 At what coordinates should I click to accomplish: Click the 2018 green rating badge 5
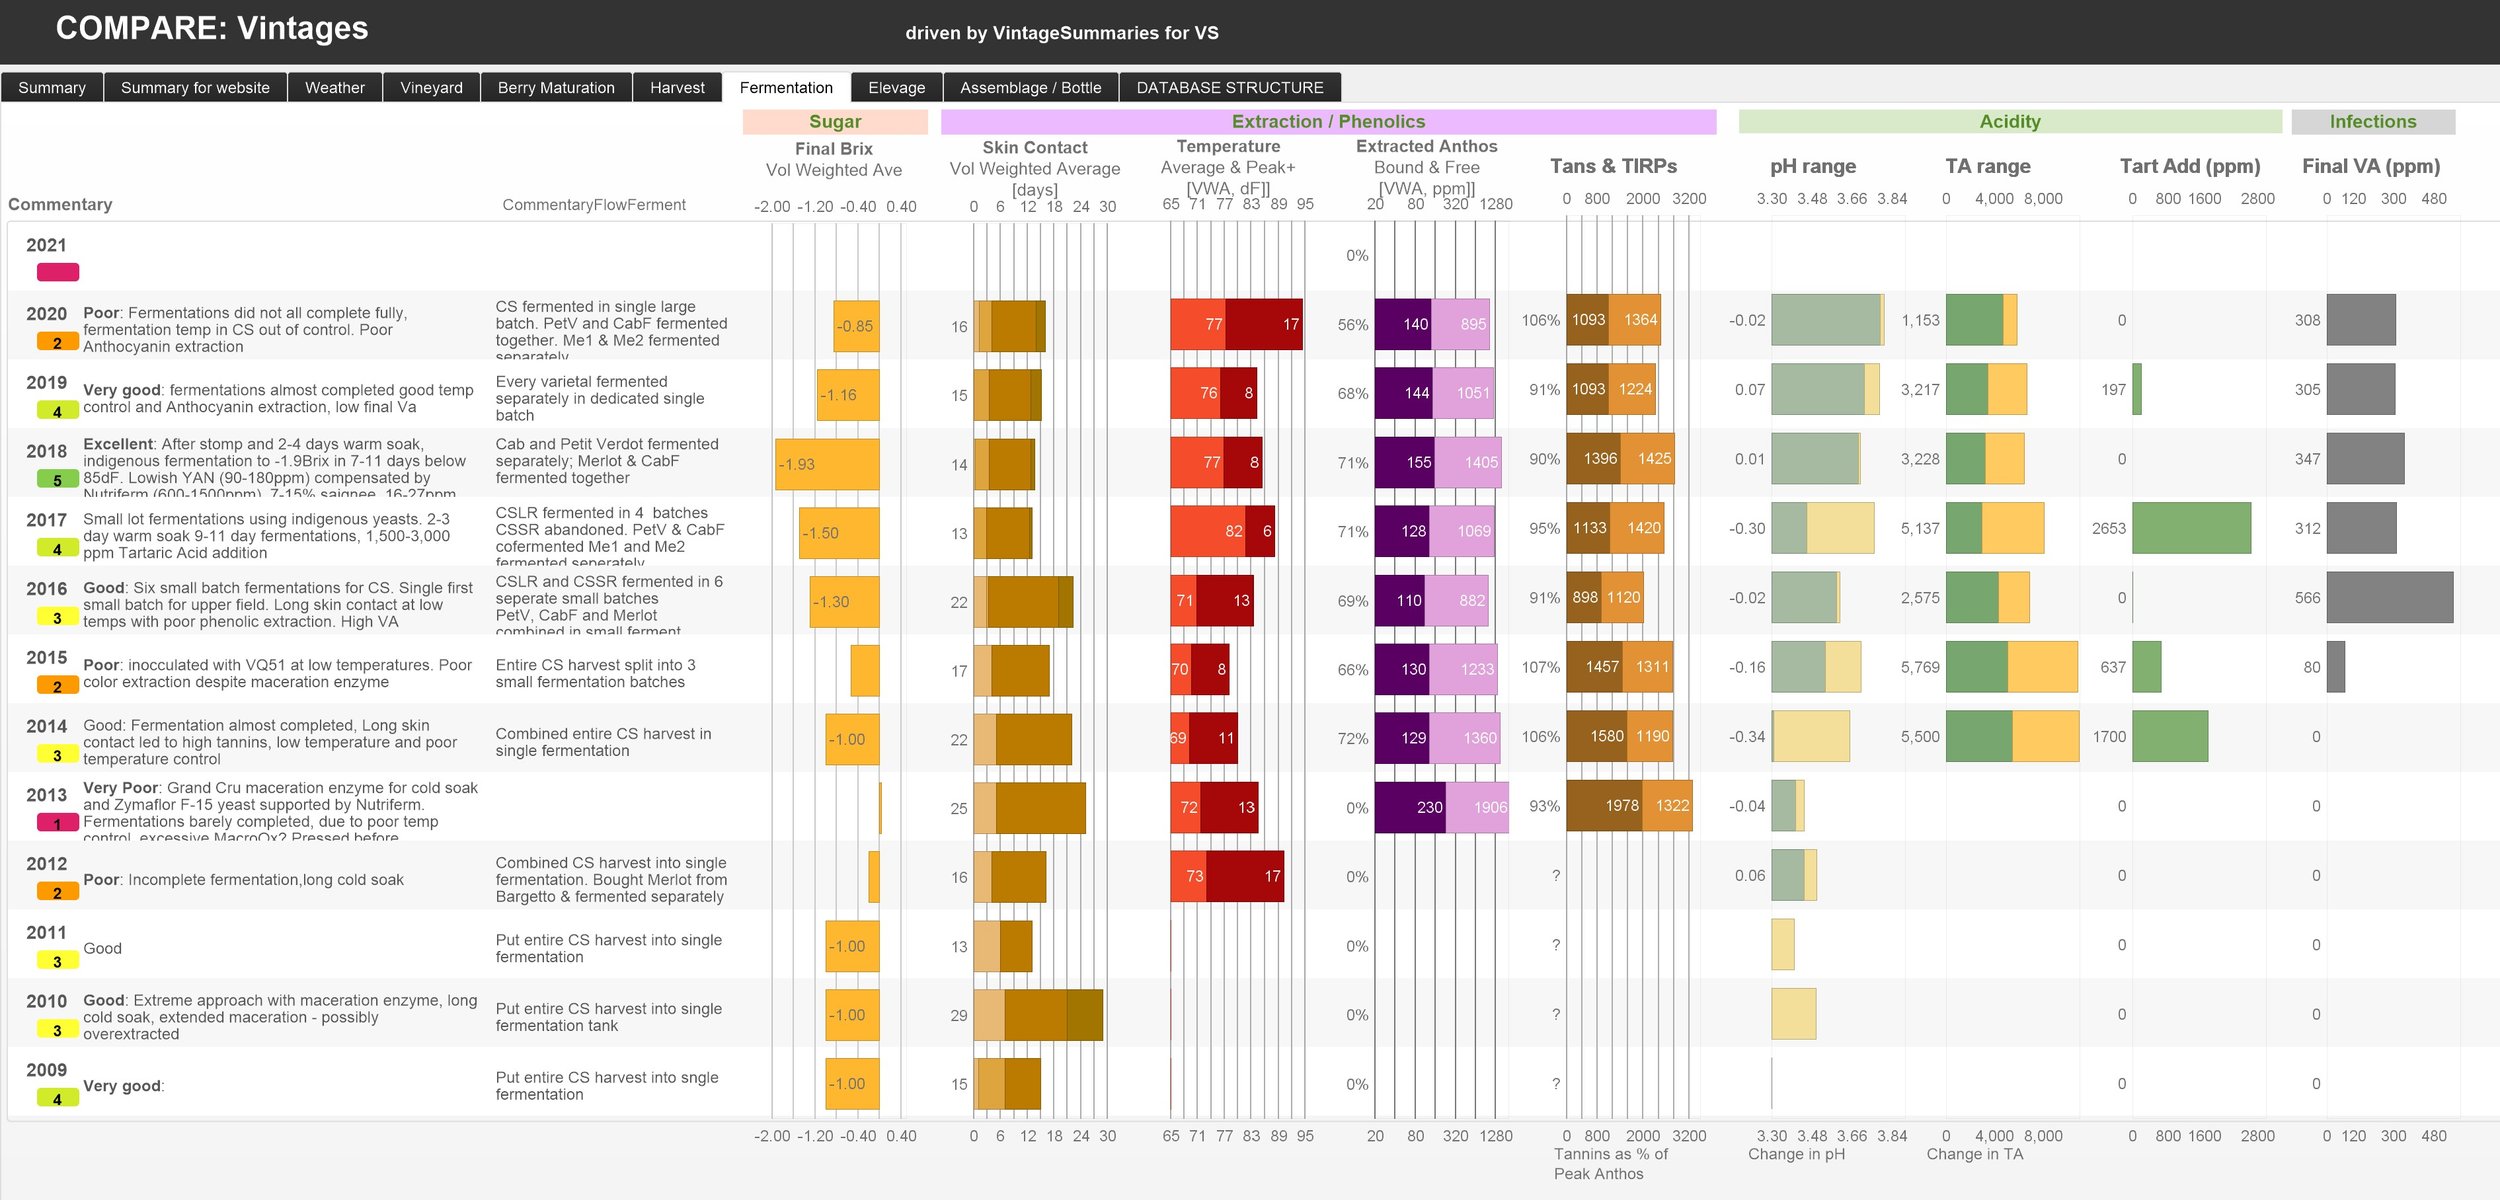(x=58, y=480)
